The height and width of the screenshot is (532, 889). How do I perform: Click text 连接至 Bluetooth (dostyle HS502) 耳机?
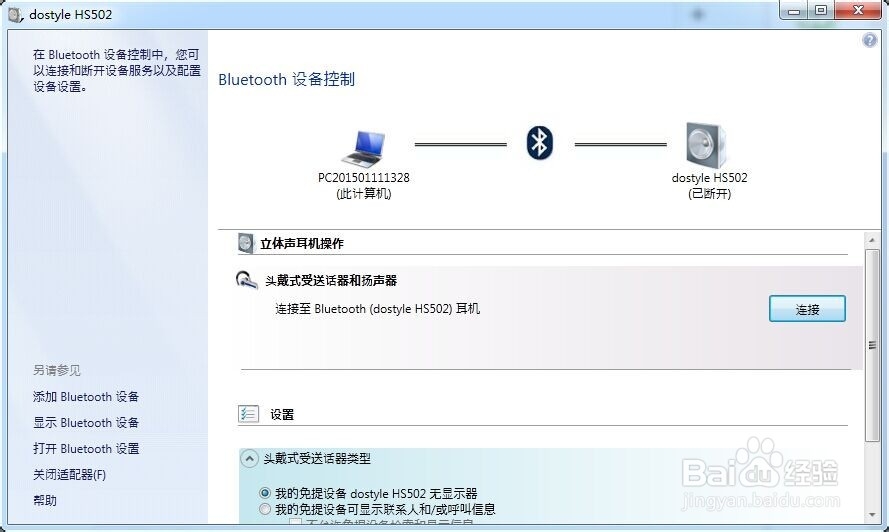click(378, 309)
